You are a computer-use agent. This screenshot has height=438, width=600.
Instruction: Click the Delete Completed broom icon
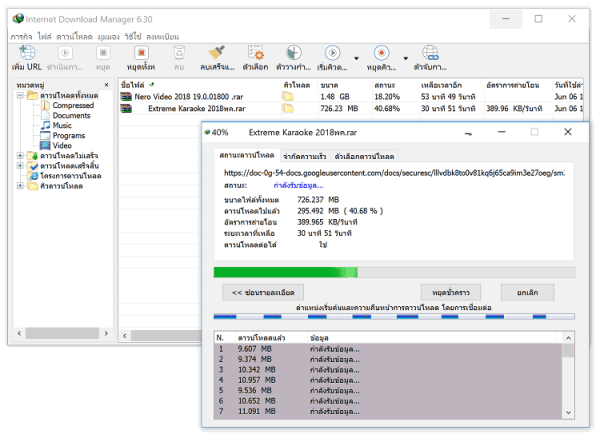[217, 53]
